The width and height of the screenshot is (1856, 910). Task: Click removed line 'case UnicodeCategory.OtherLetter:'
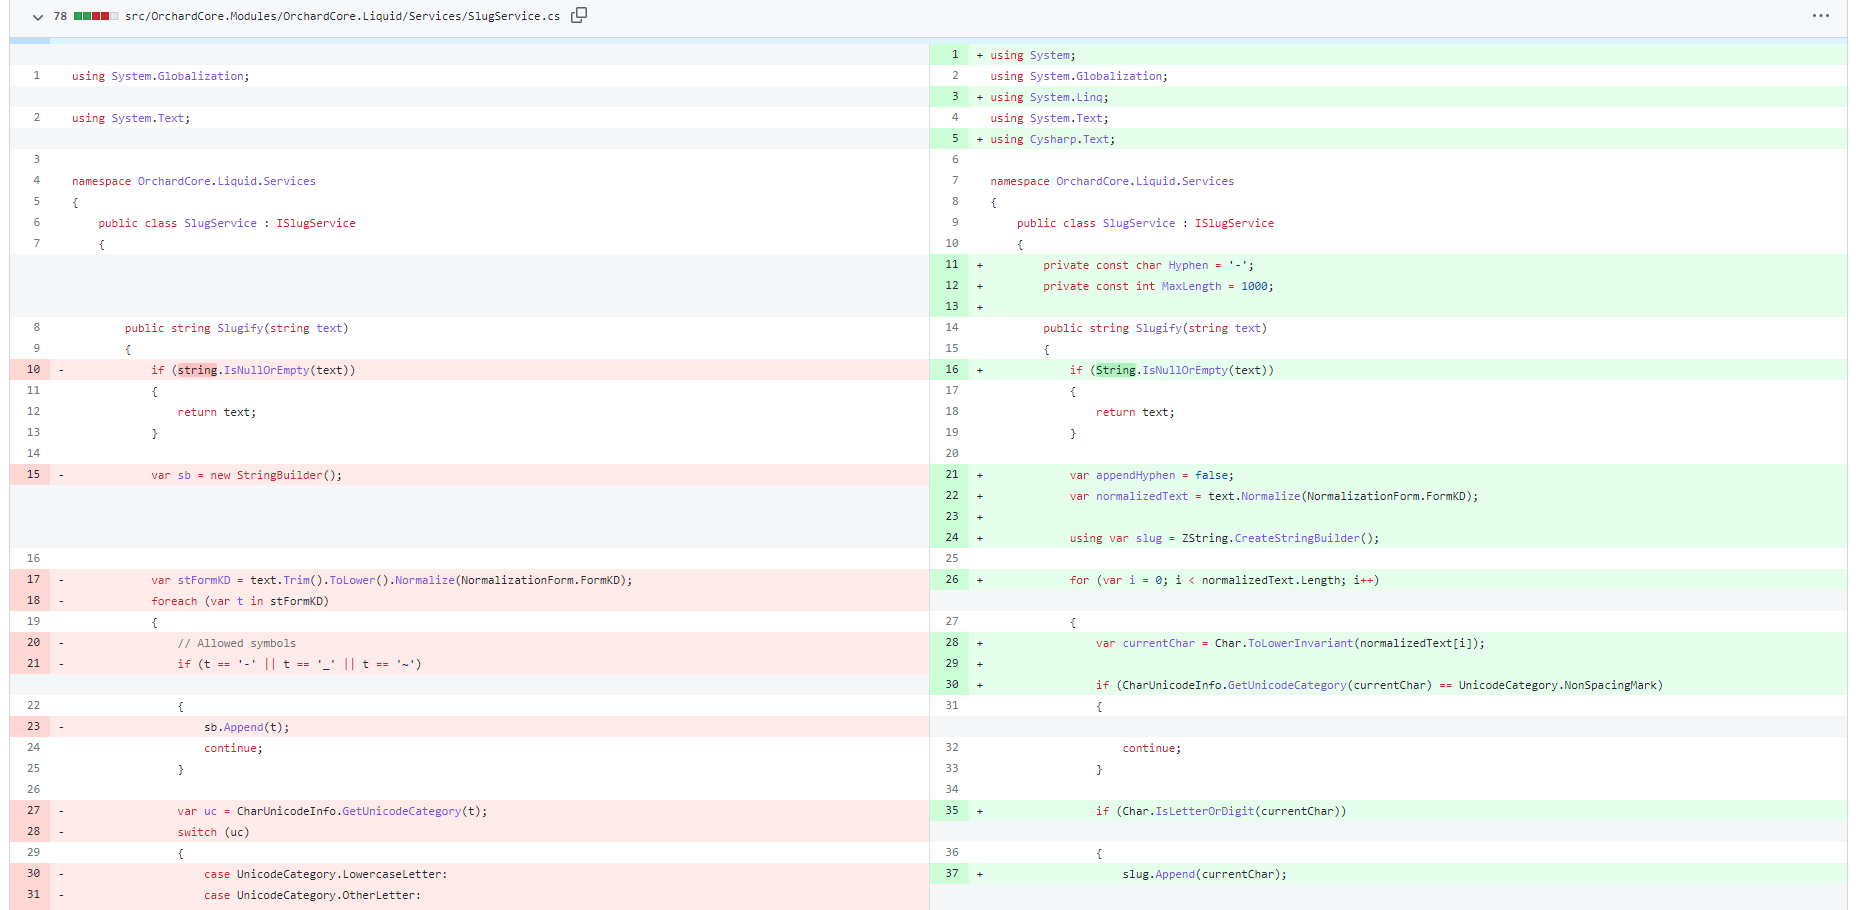click(x=313, y=895)
